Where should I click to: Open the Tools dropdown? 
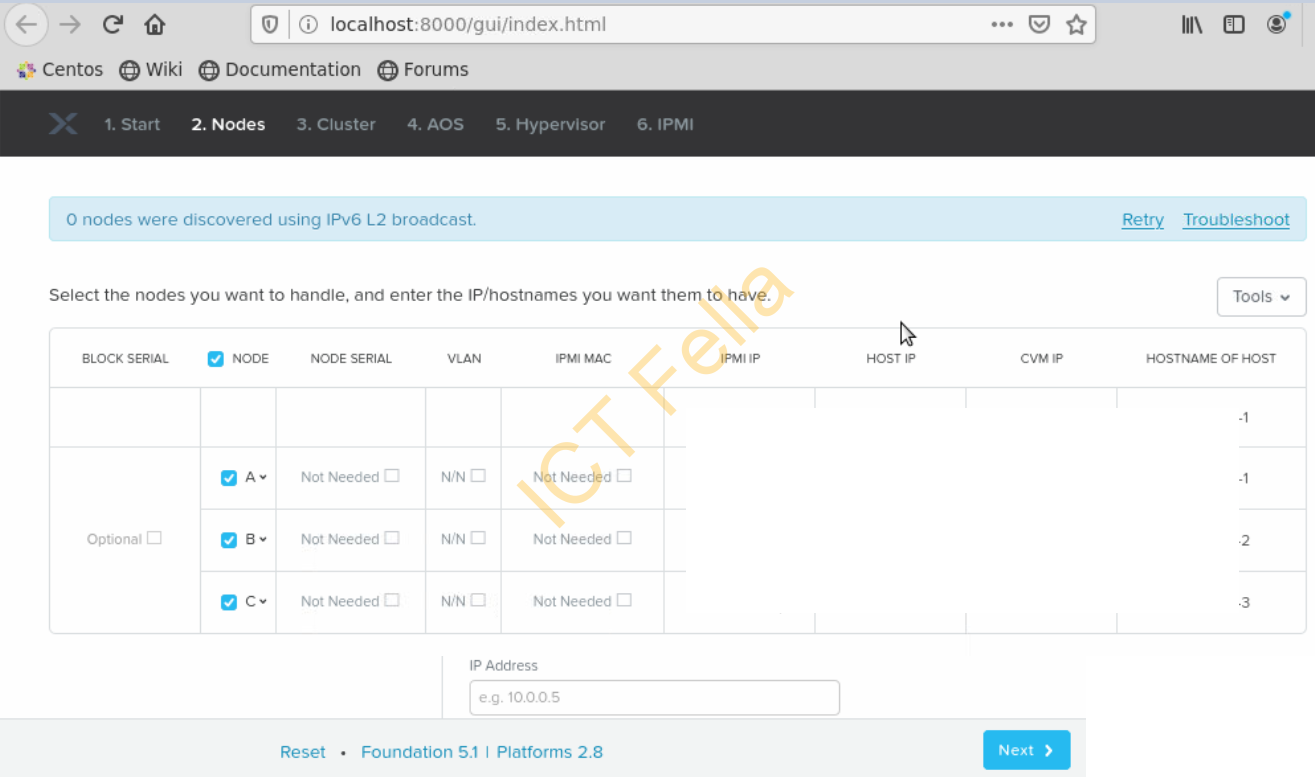pyautogui.click(x=1261, y=297)
